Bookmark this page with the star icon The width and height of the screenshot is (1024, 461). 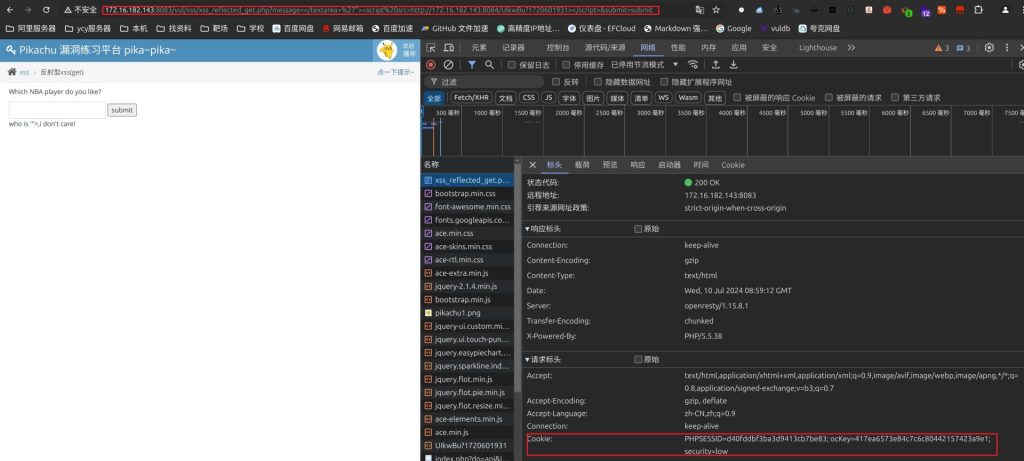(716, 10)
